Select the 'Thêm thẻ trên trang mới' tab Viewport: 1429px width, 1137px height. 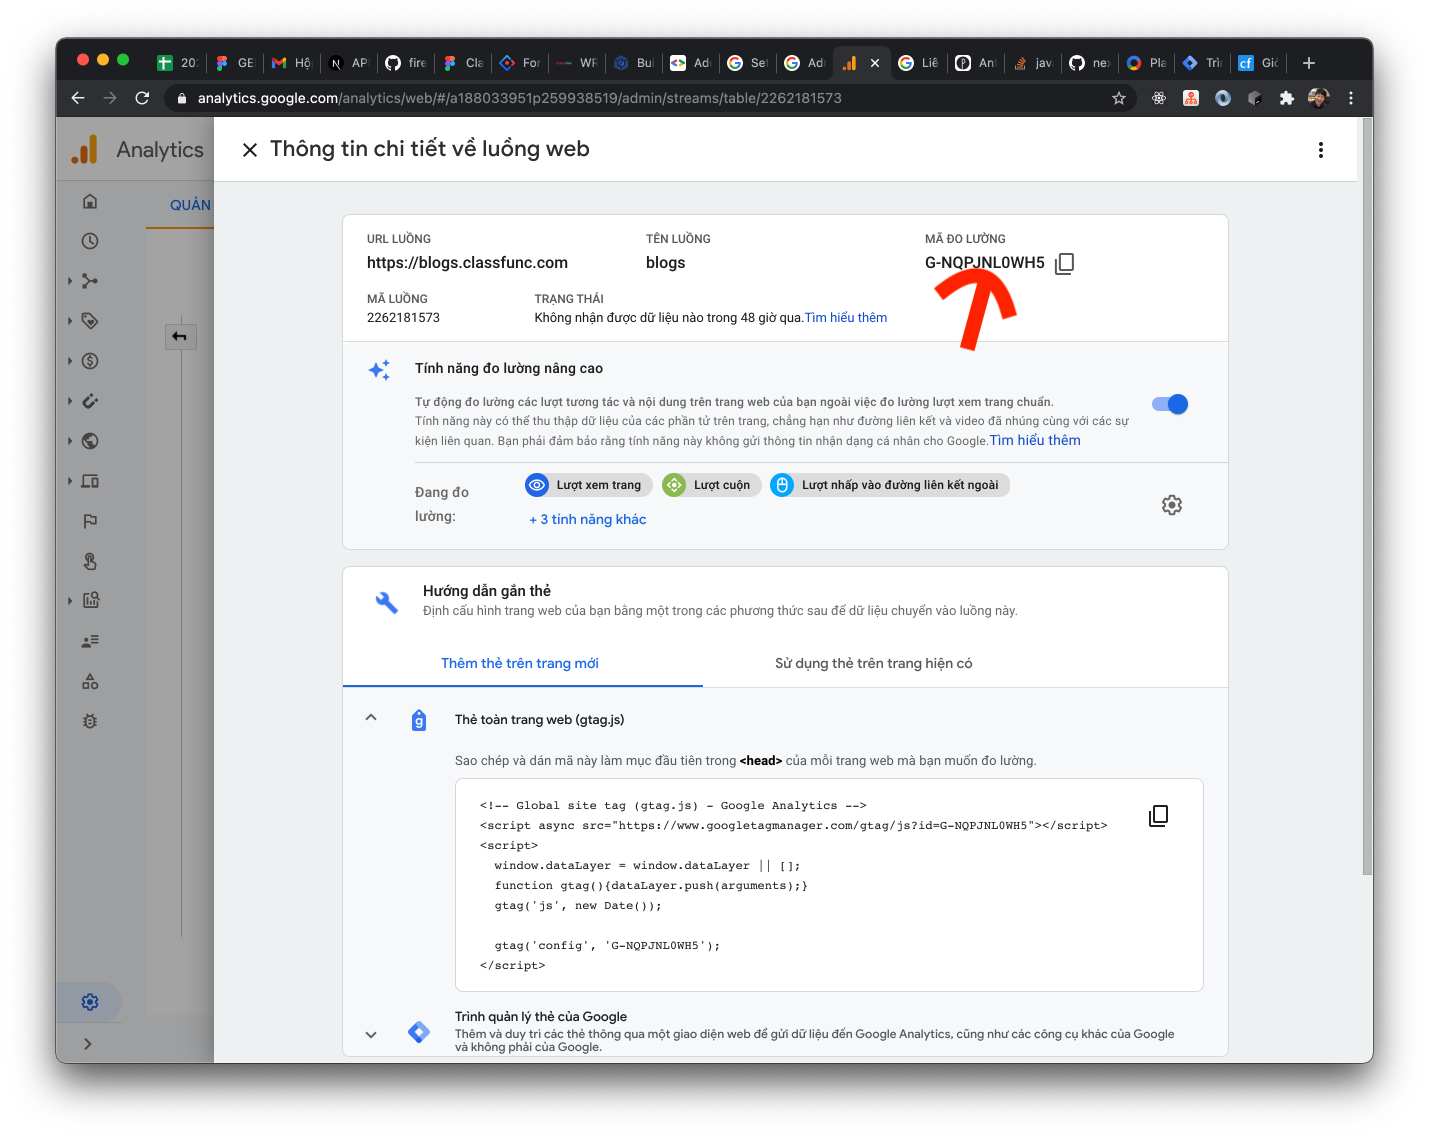pyautogui.click(x=520, y=663)
